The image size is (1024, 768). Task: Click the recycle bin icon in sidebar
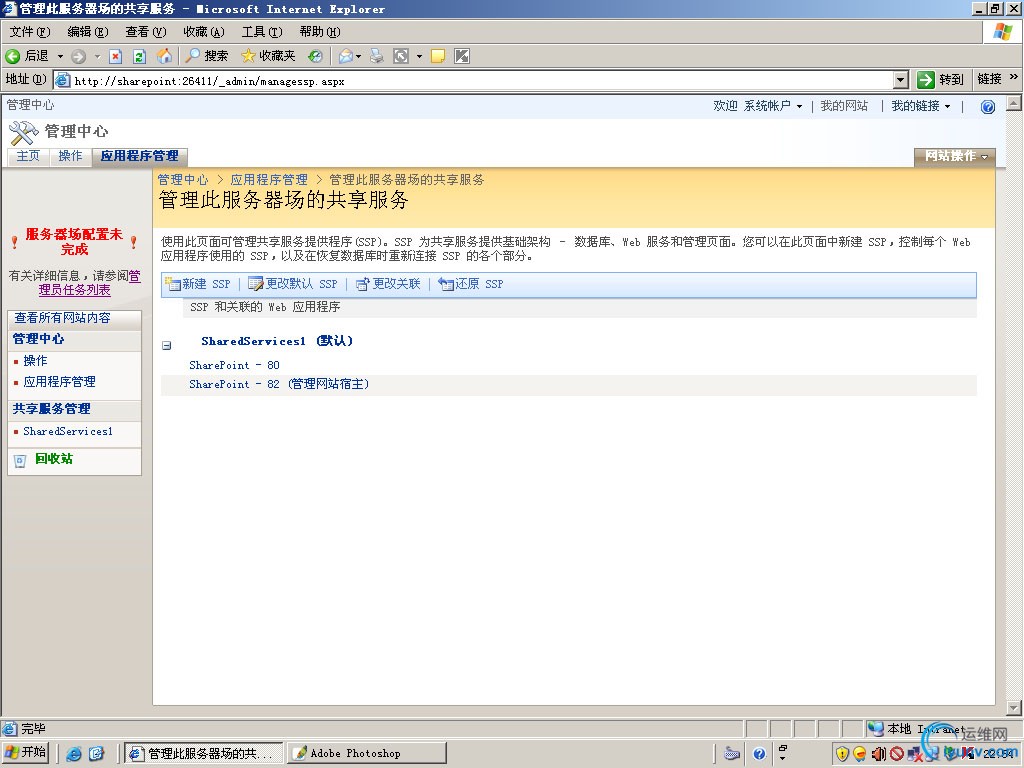point(20,461)
